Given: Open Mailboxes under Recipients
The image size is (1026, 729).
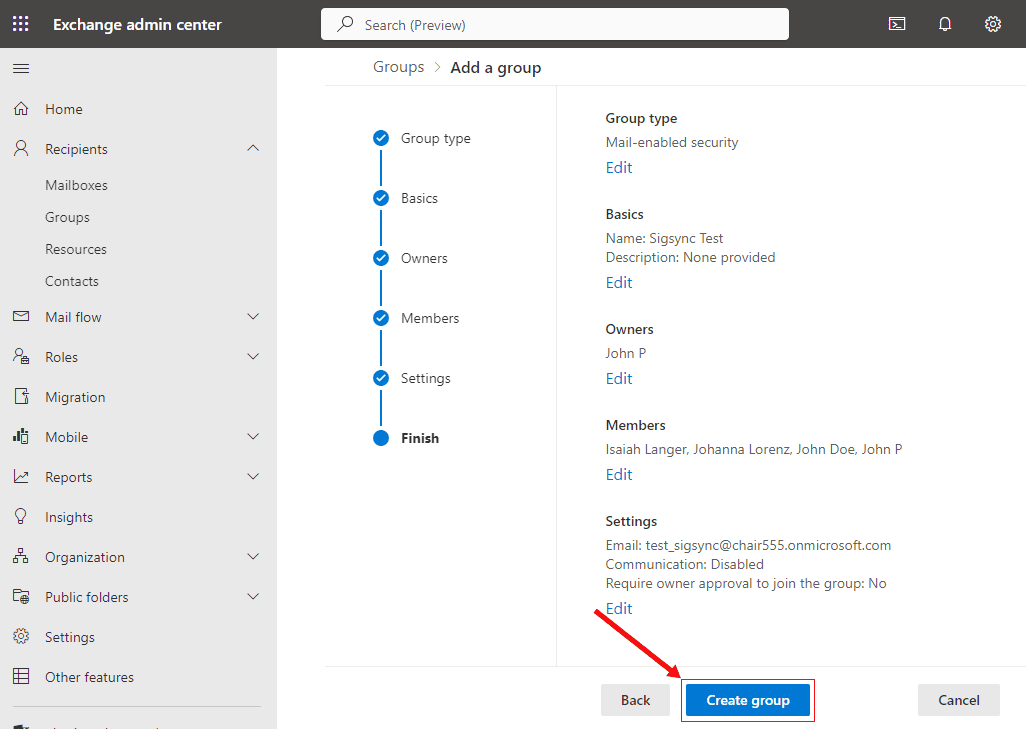Looking at the screenshot, I should (x=76, y=185).
